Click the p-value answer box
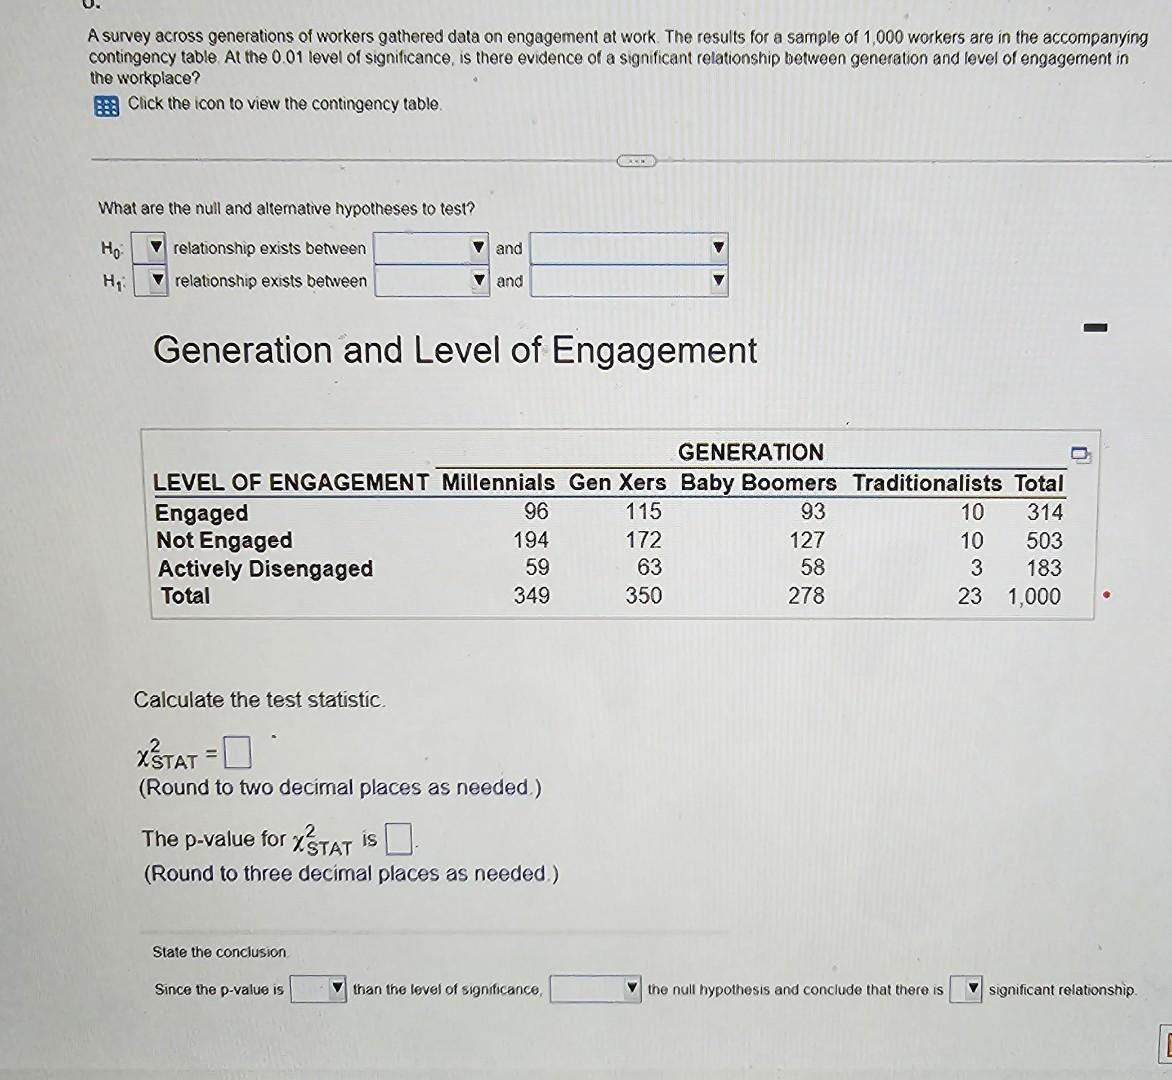1172x1080 pixels. click(x=398, y=840)
